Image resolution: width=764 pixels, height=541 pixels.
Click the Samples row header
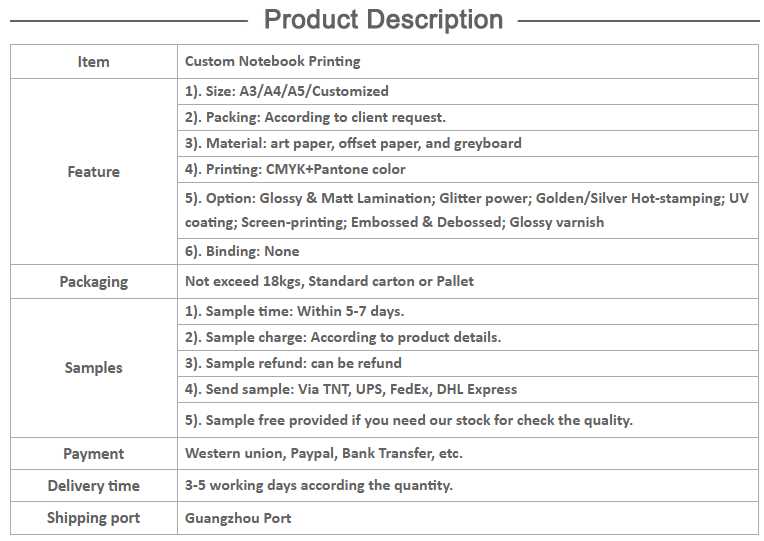(93, 368)
